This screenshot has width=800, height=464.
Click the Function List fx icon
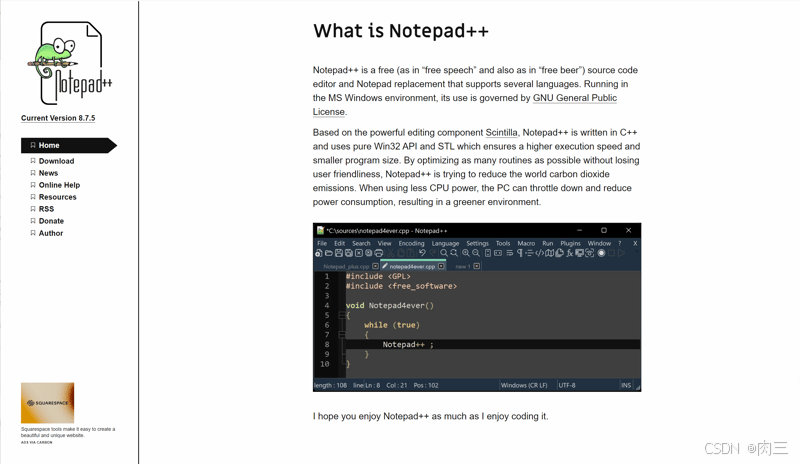pos(569,253)
